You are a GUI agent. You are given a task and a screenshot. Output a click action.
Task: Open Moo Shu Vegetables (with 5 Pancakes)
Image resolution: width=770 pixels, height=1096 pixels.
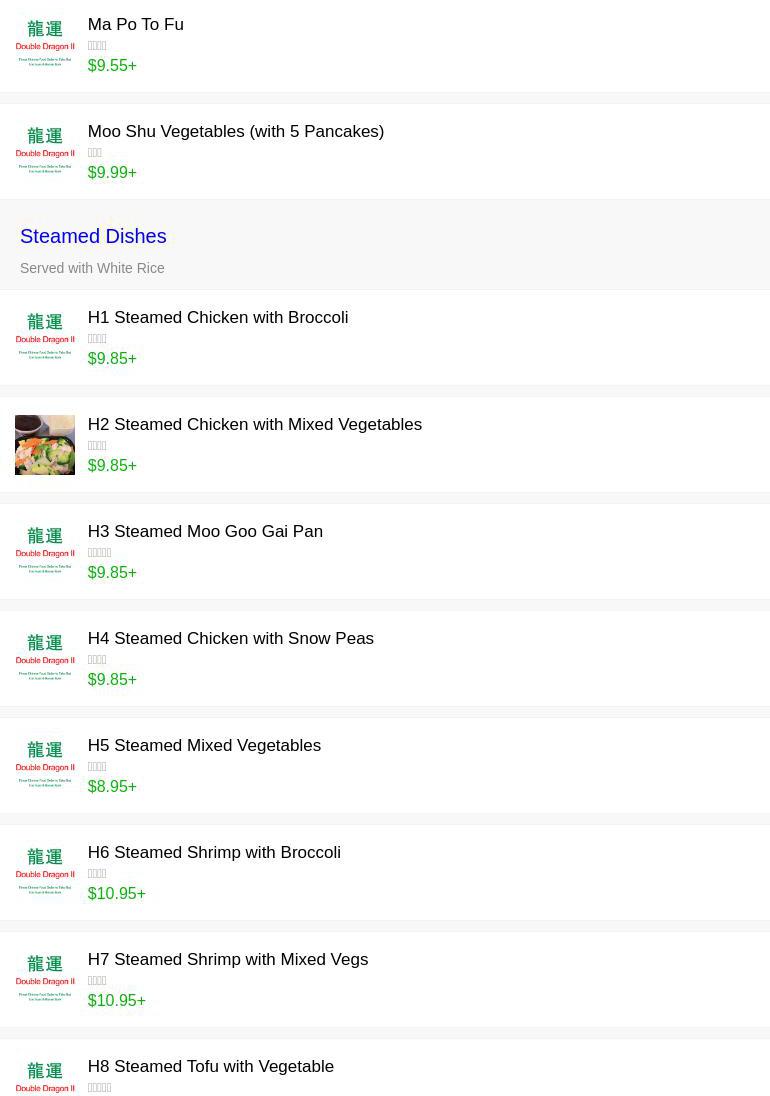pyautogui.click(x=235, y=132)
